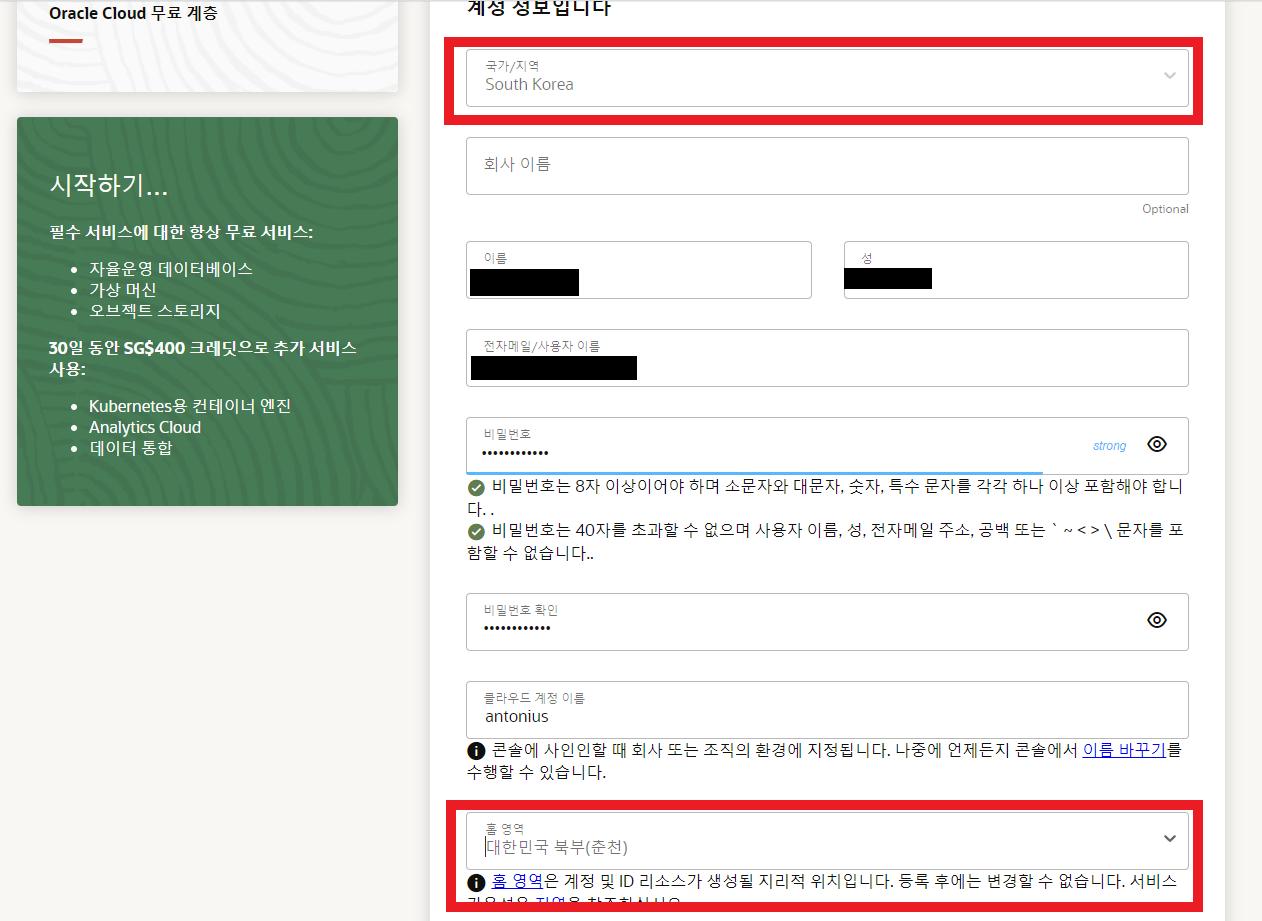Click info icon beside 홈 영역 description

(x=476, y=882)
